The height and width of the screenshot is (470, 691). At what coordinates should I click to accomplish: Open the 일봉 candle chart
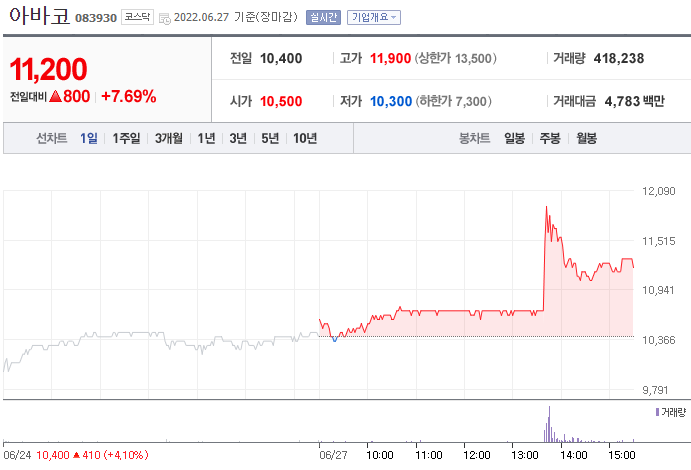(514, 138)
